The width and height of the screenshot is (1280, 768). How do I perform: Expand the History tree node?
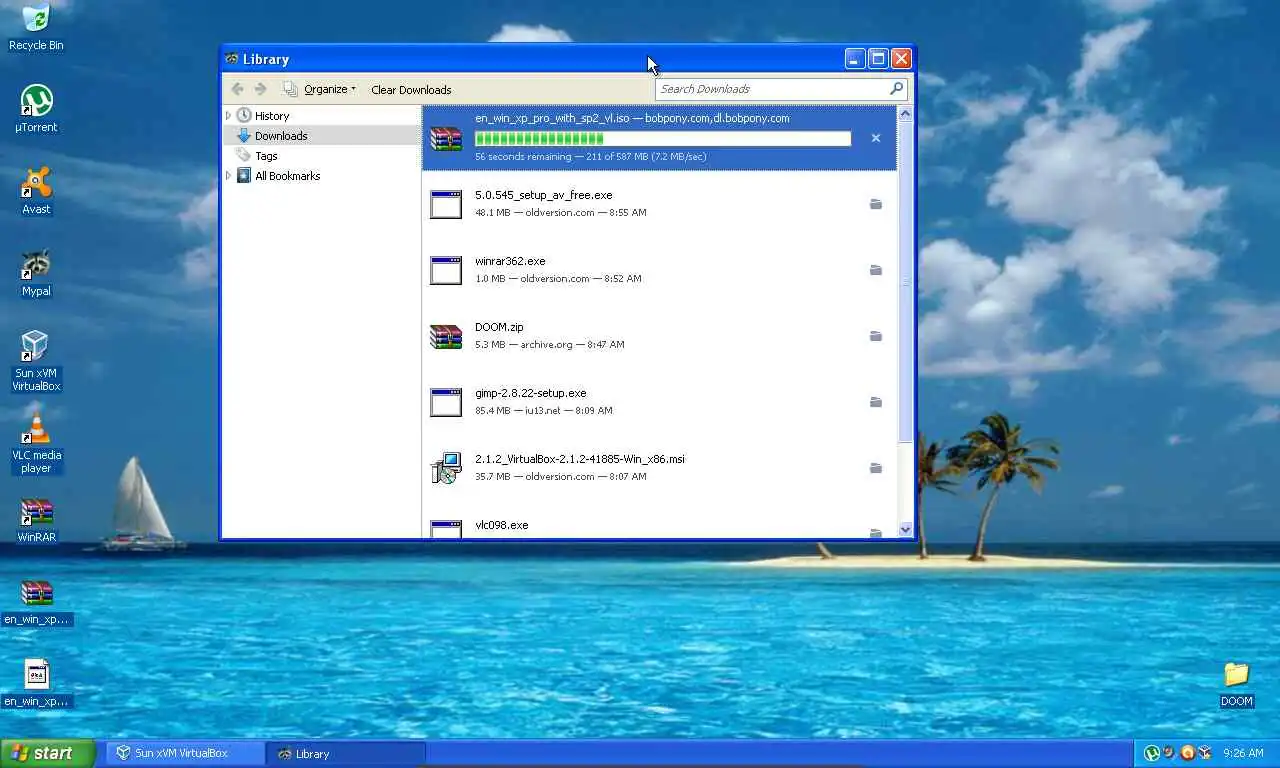[x=228, y=116]
